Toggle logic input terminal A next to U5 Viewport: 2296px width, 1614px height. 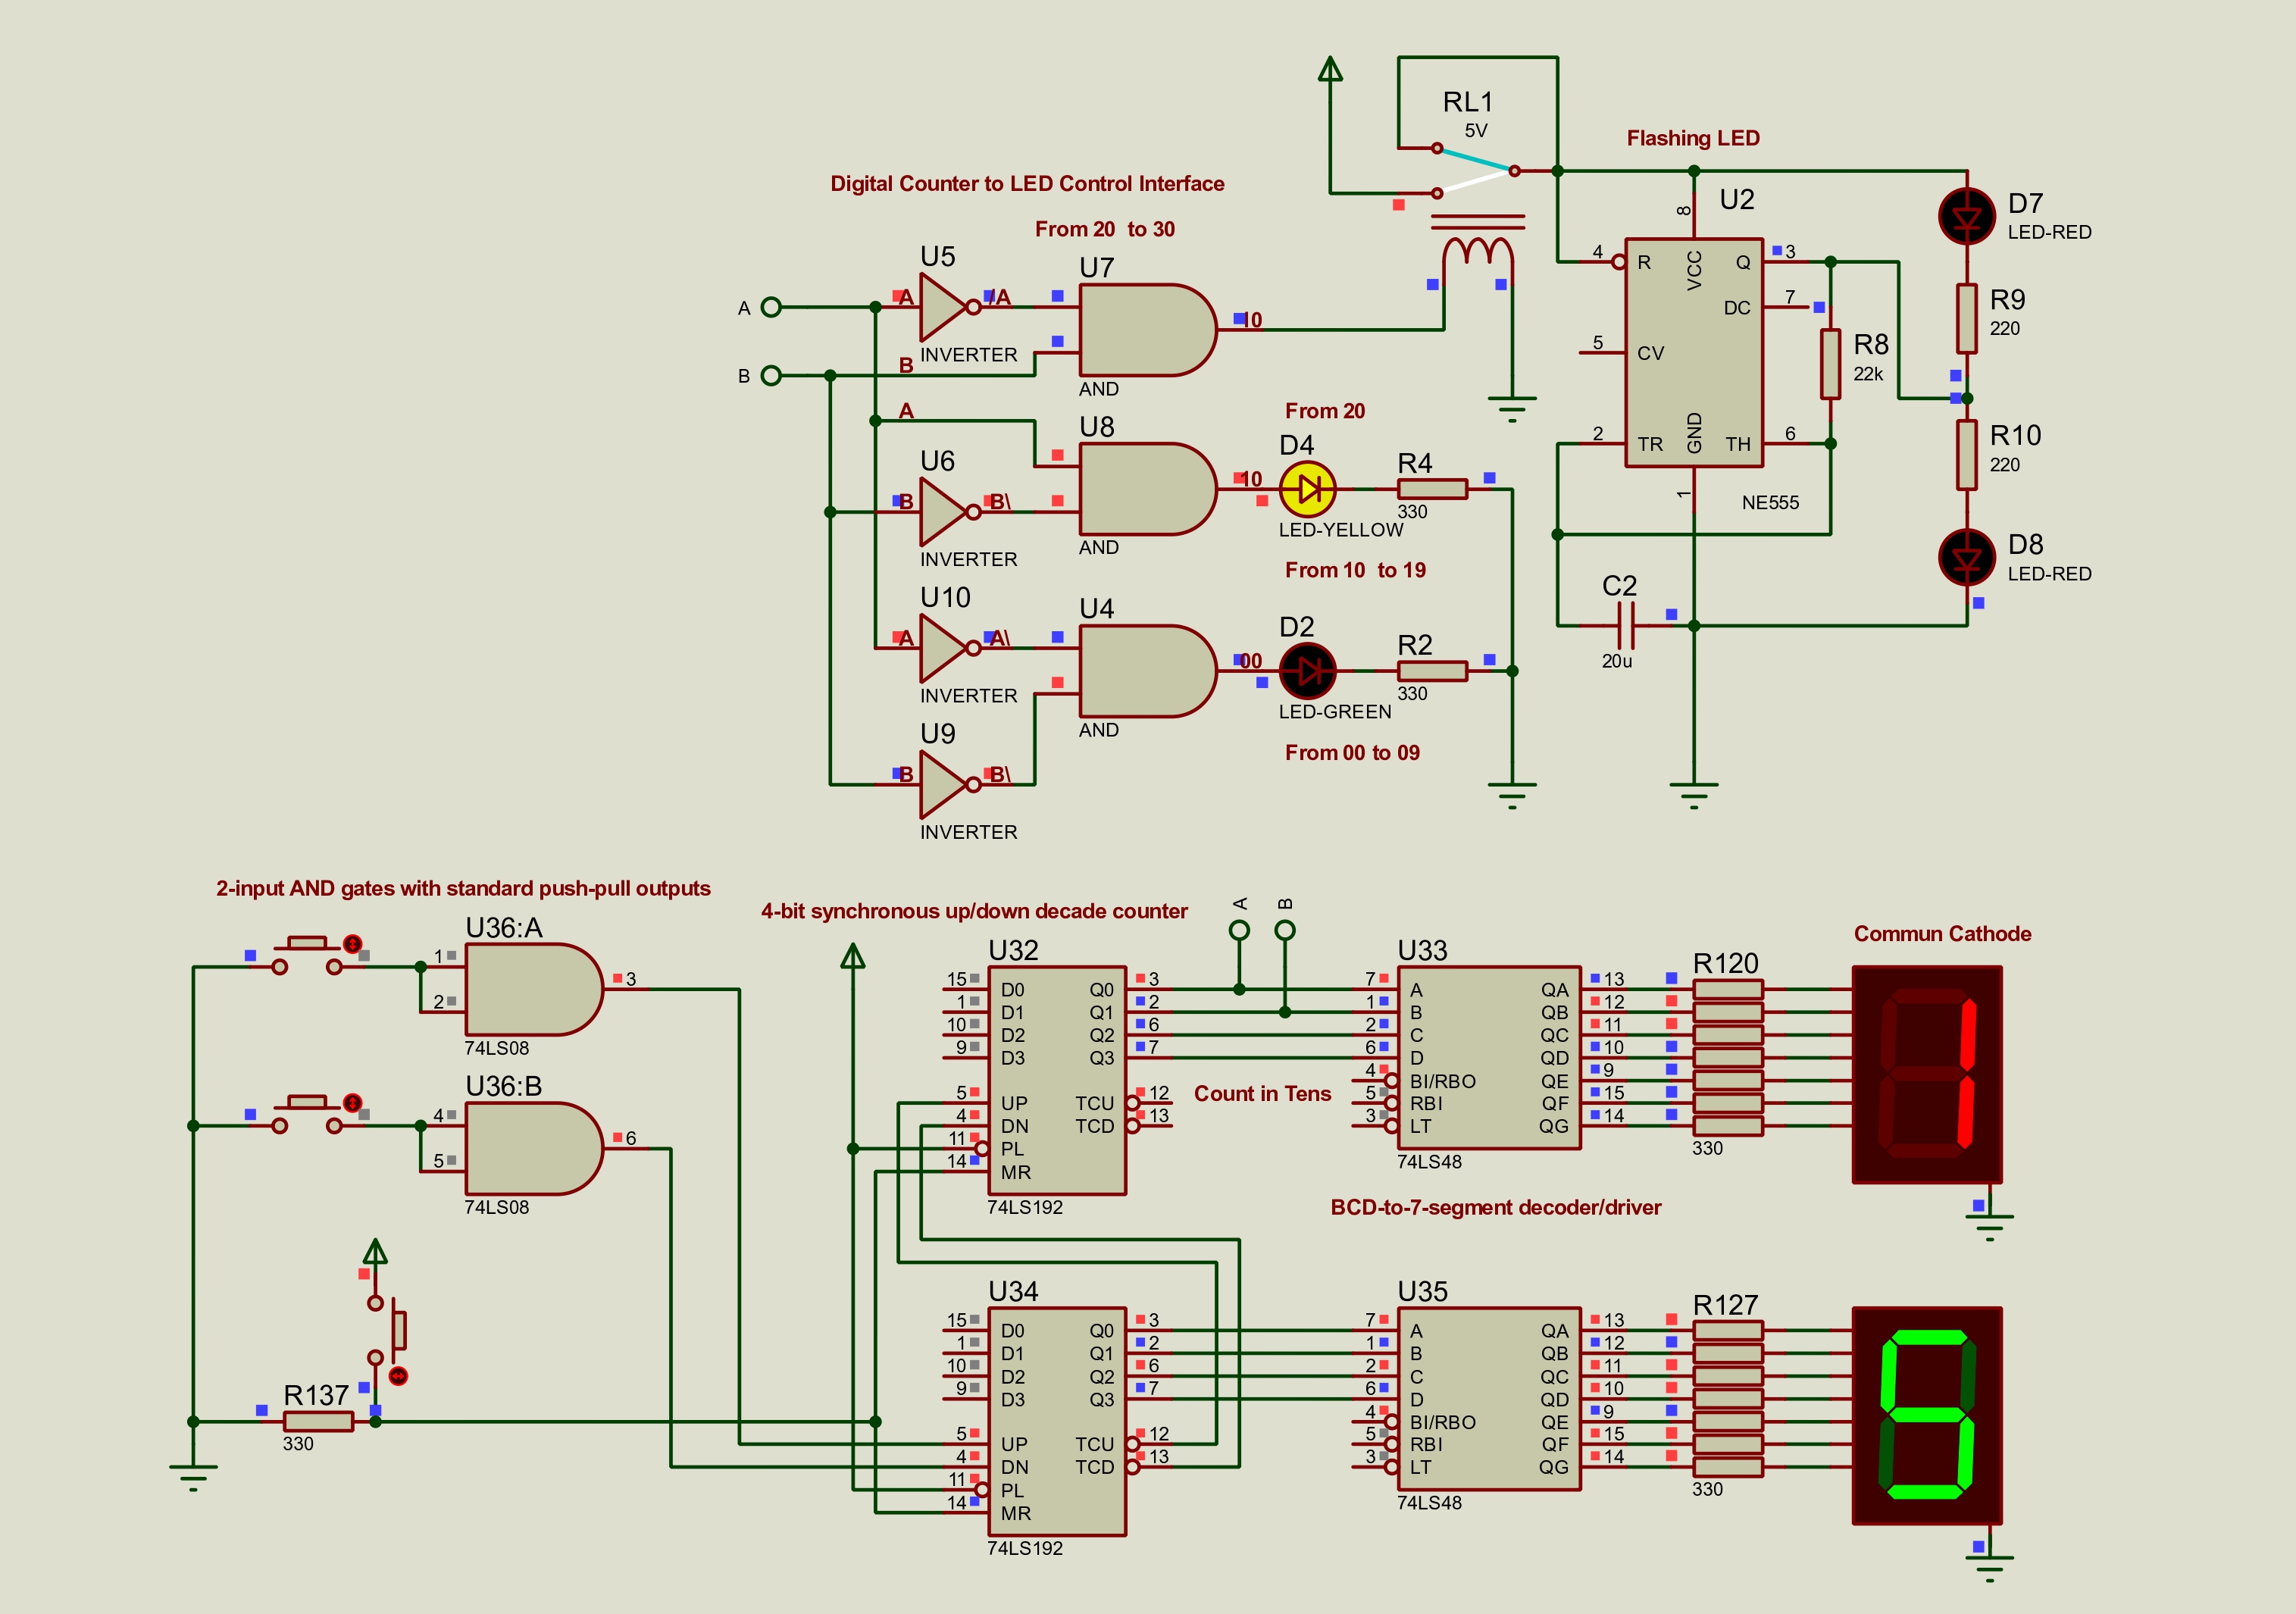pos(771,307)
